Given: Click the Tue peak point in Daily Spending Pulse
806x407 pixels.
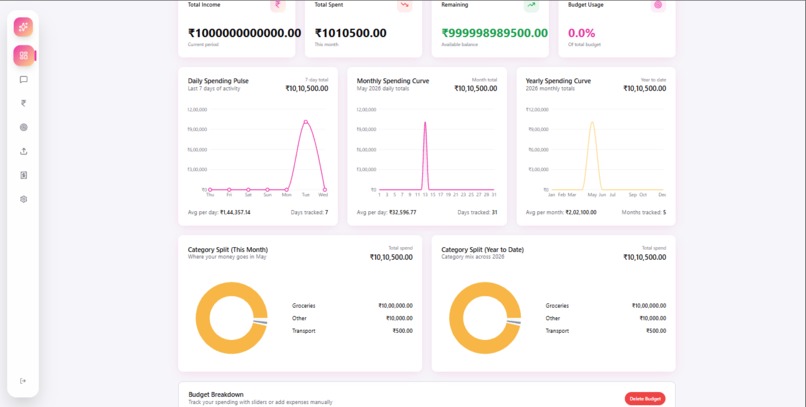Looking at the screenshot, I should tap(305, 122).
